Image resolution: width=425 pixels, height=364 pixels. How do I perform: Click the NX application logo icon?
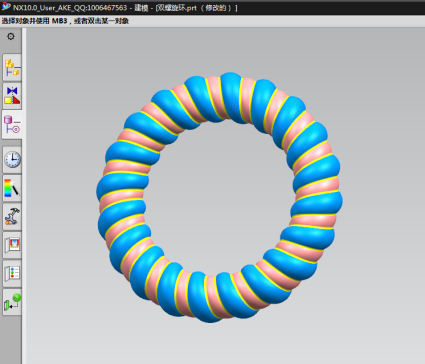click(6, 7)
